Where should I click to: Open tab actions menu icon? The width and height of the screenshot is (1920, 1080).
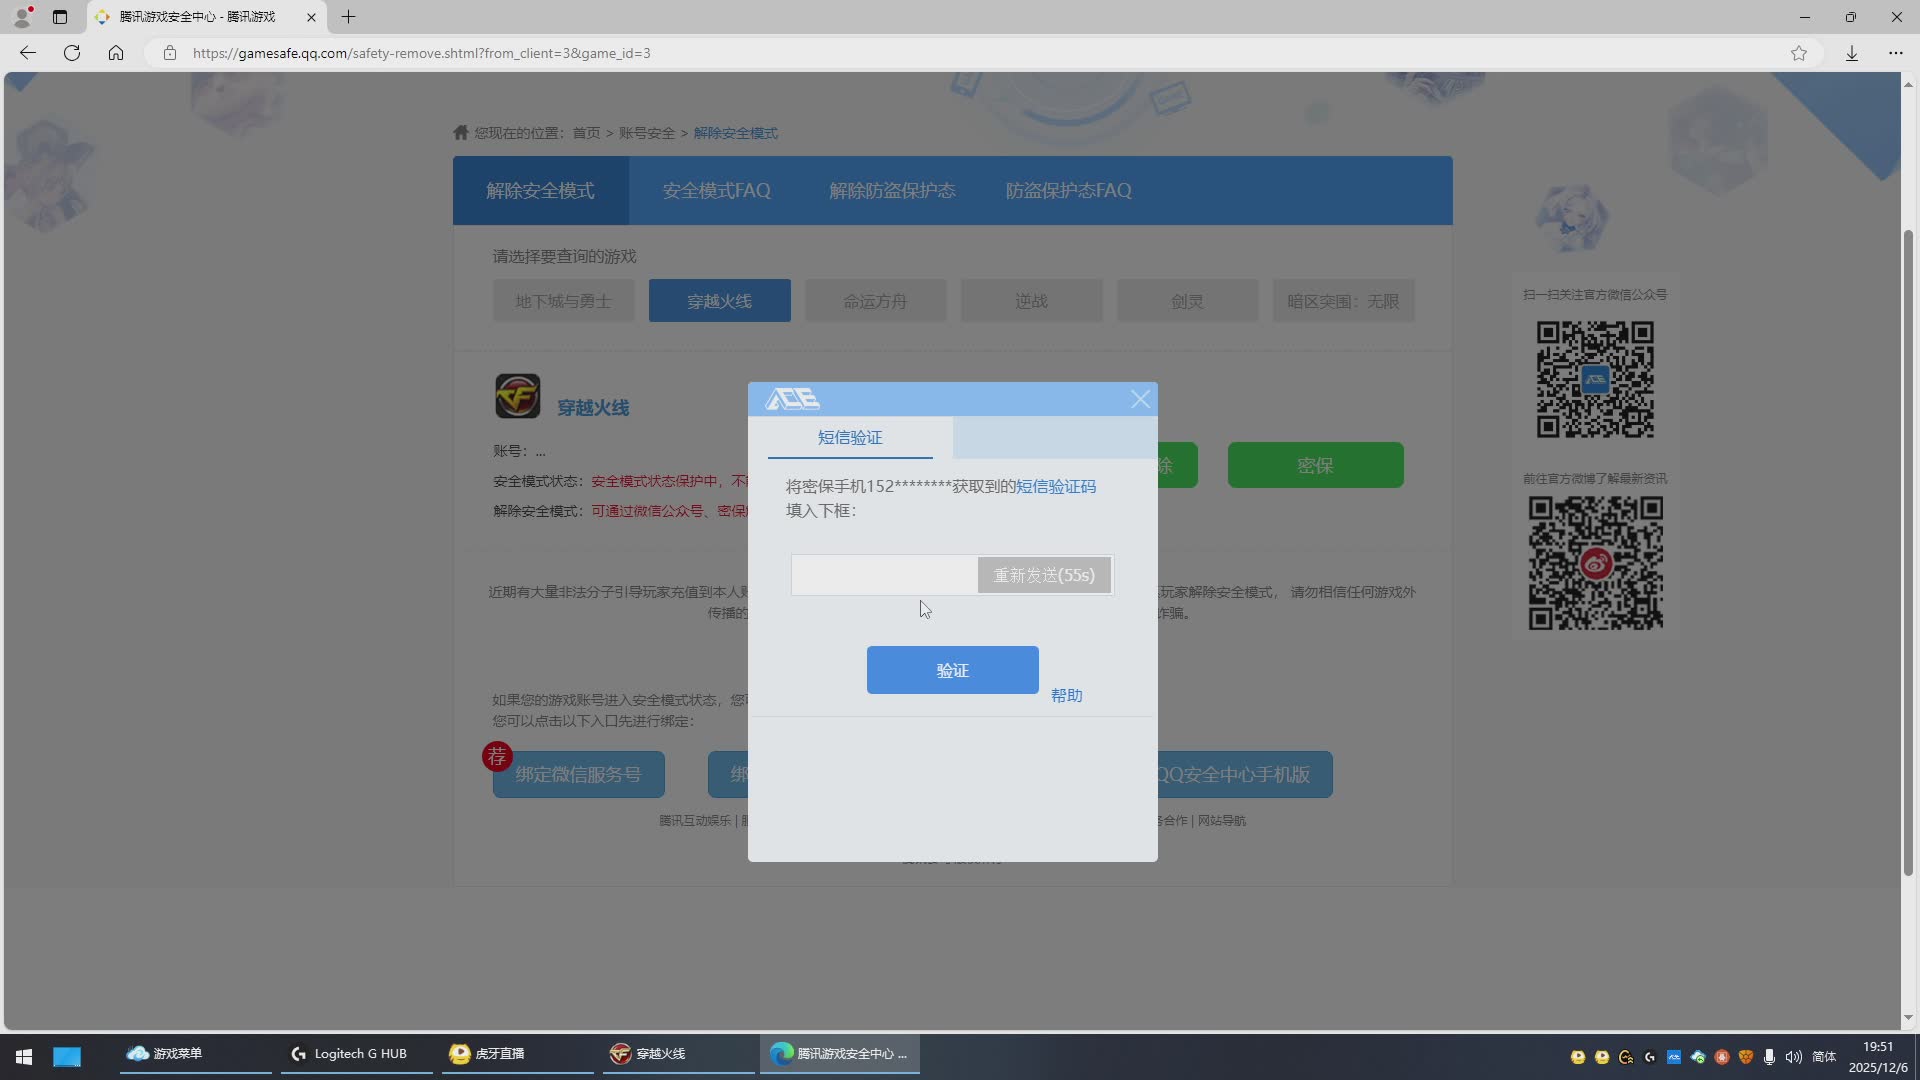[x=60, y=17]
